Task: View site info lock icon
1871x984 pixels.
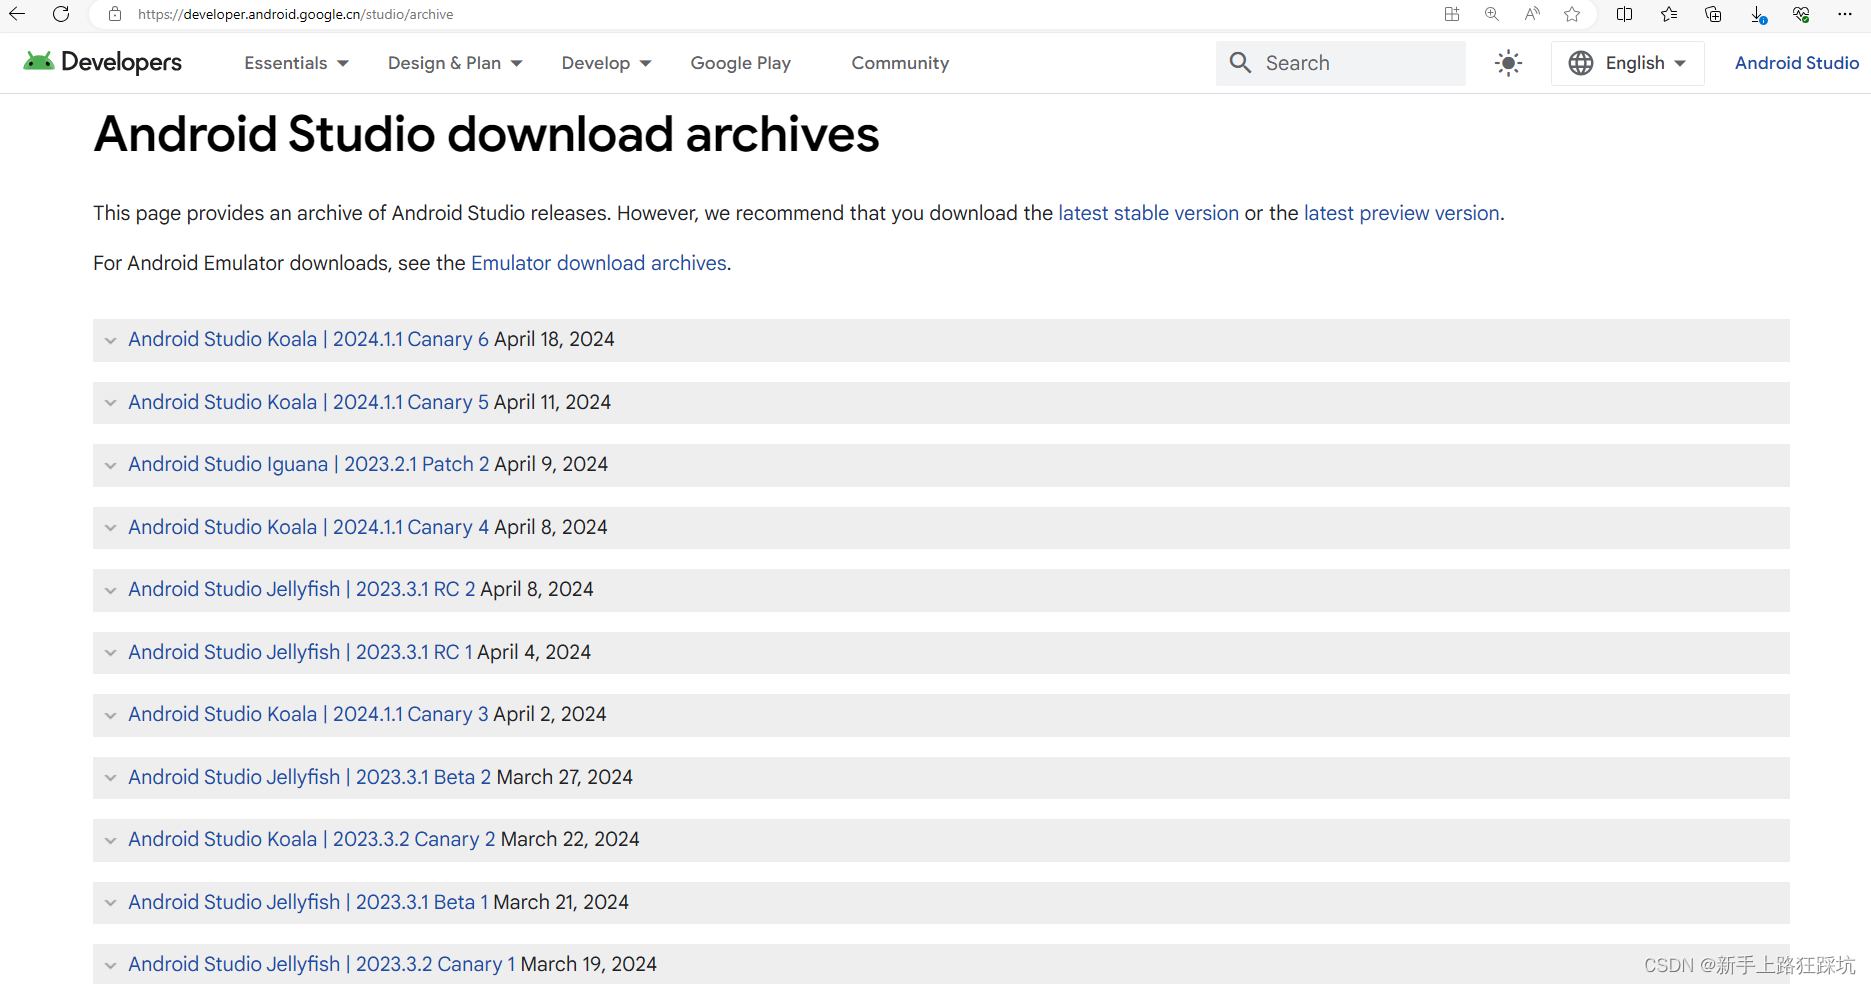Action: tap(115, 14)
